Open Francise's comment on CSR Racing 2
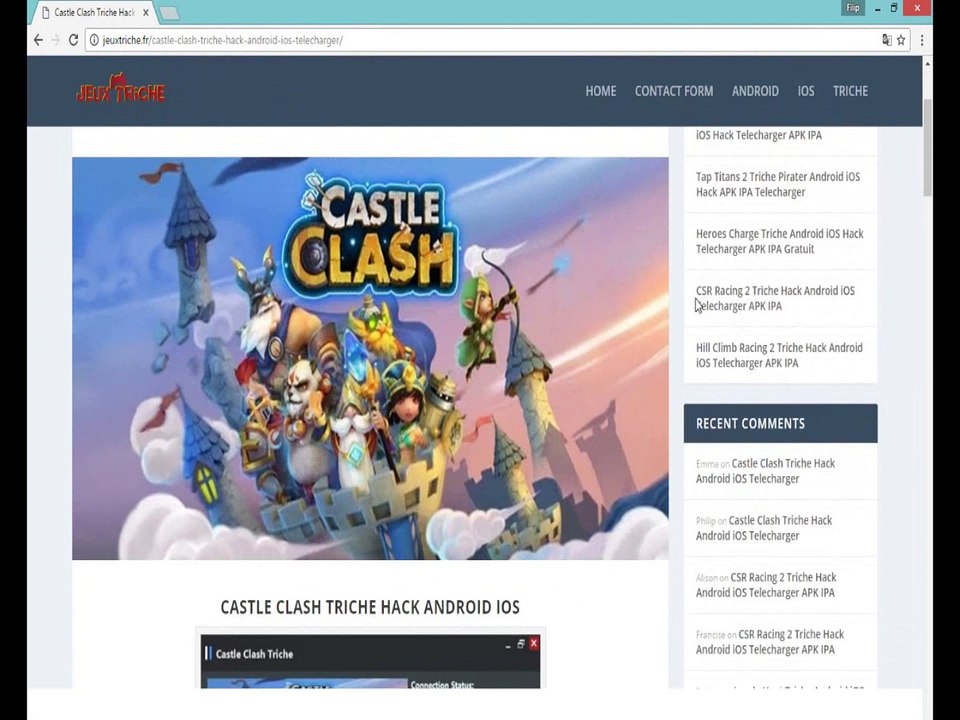 click(x=770, y=642)
